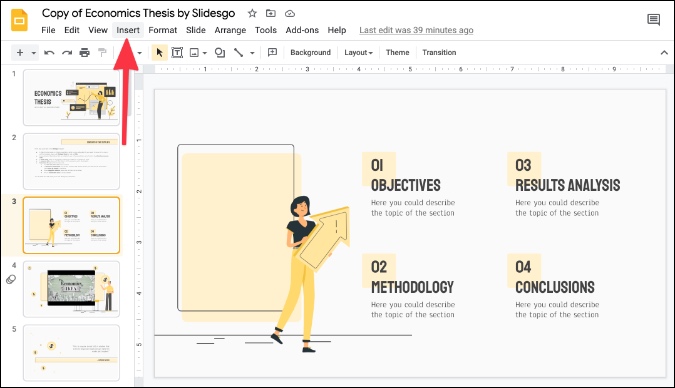
Task: Expand the line type dropdown arrow
Action: click(252, 53)
